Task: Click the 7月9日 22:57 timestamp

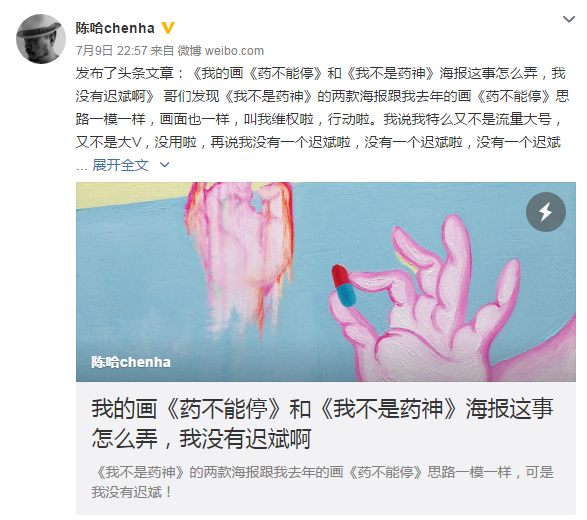Action: (112, 51)
